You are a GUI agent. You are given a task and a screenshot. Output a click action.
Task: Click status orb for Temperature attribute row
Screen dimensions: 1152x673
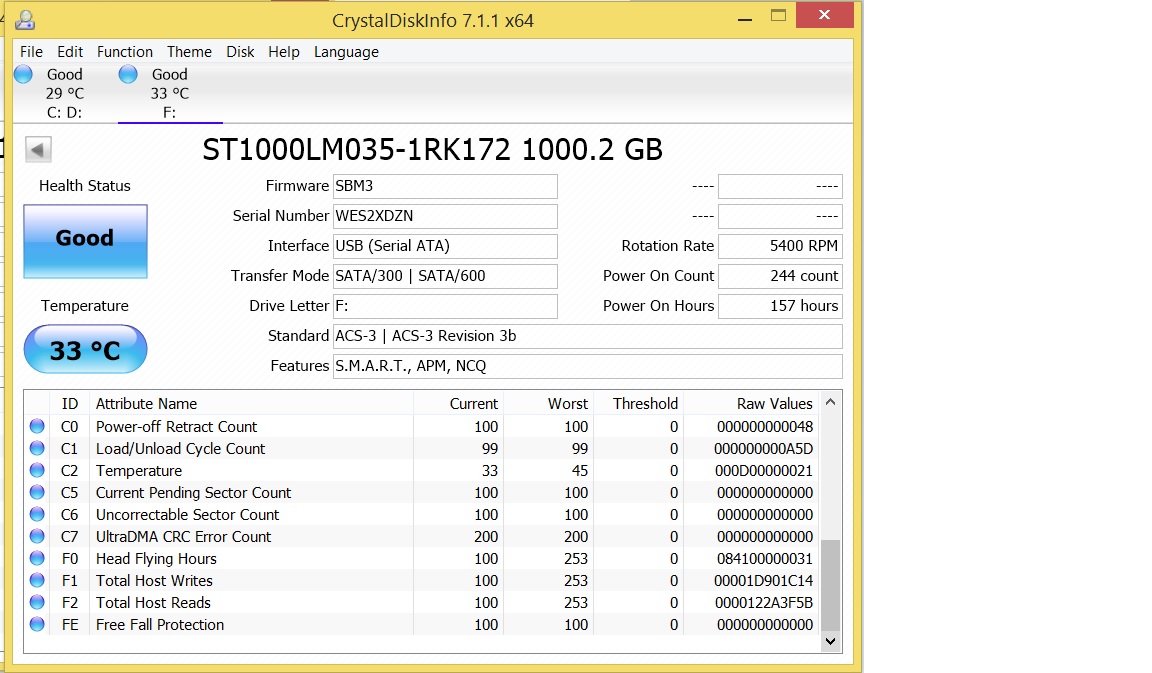coord(38,471)
